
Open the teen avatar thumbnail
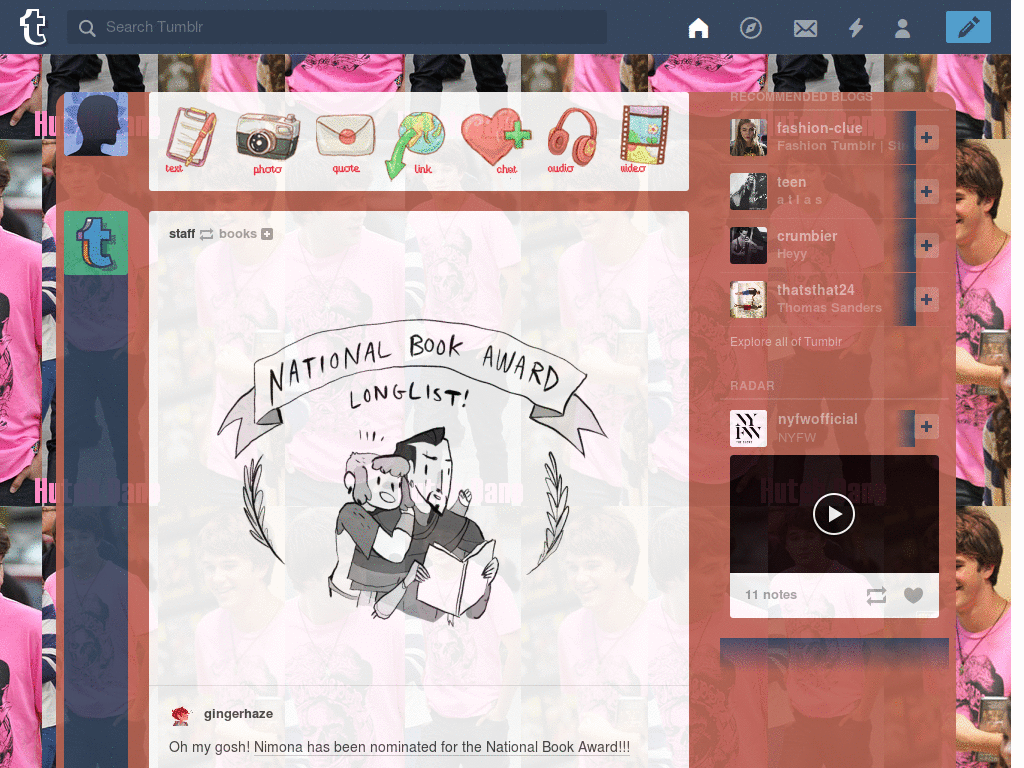pyautogui.click(x=748, y=191)
